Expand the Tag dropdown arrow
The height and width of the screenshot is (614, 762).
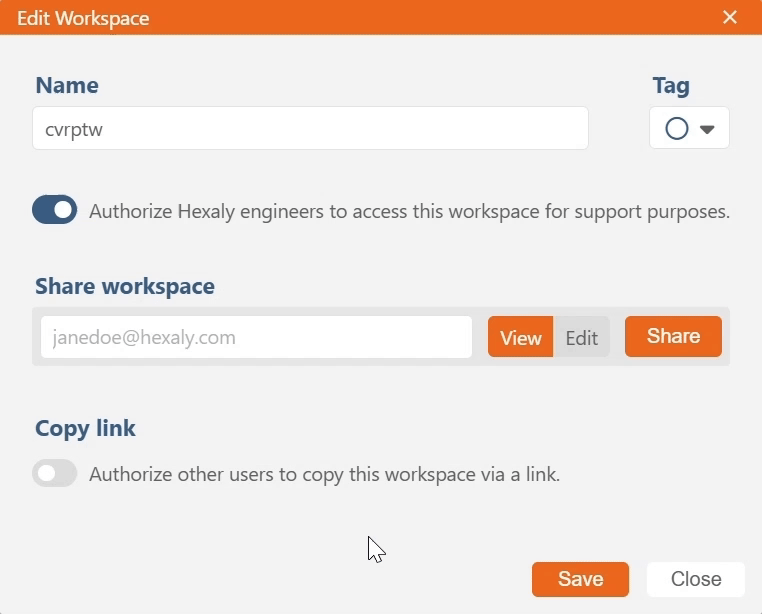pos(707,129)
